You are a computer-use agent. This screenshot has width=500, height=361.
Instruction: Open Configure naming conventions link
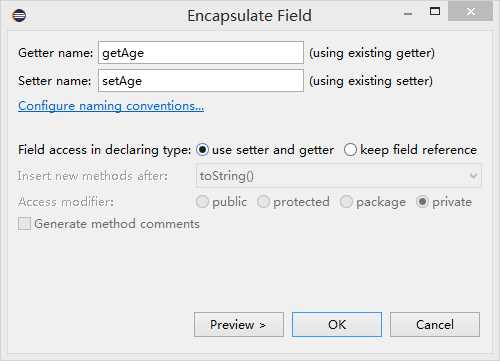pyautogui.click(x=111, y=106)
